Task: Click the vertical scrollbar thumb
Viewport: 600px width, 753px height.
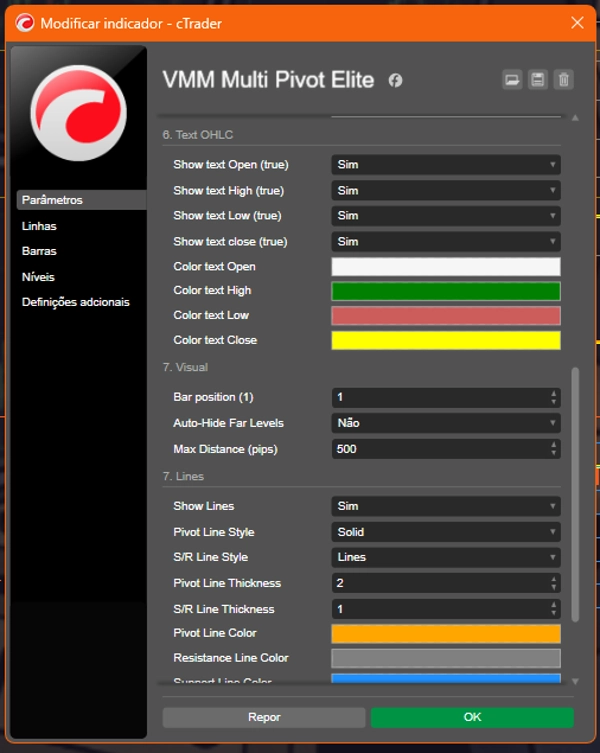Action: click(575, 495)
